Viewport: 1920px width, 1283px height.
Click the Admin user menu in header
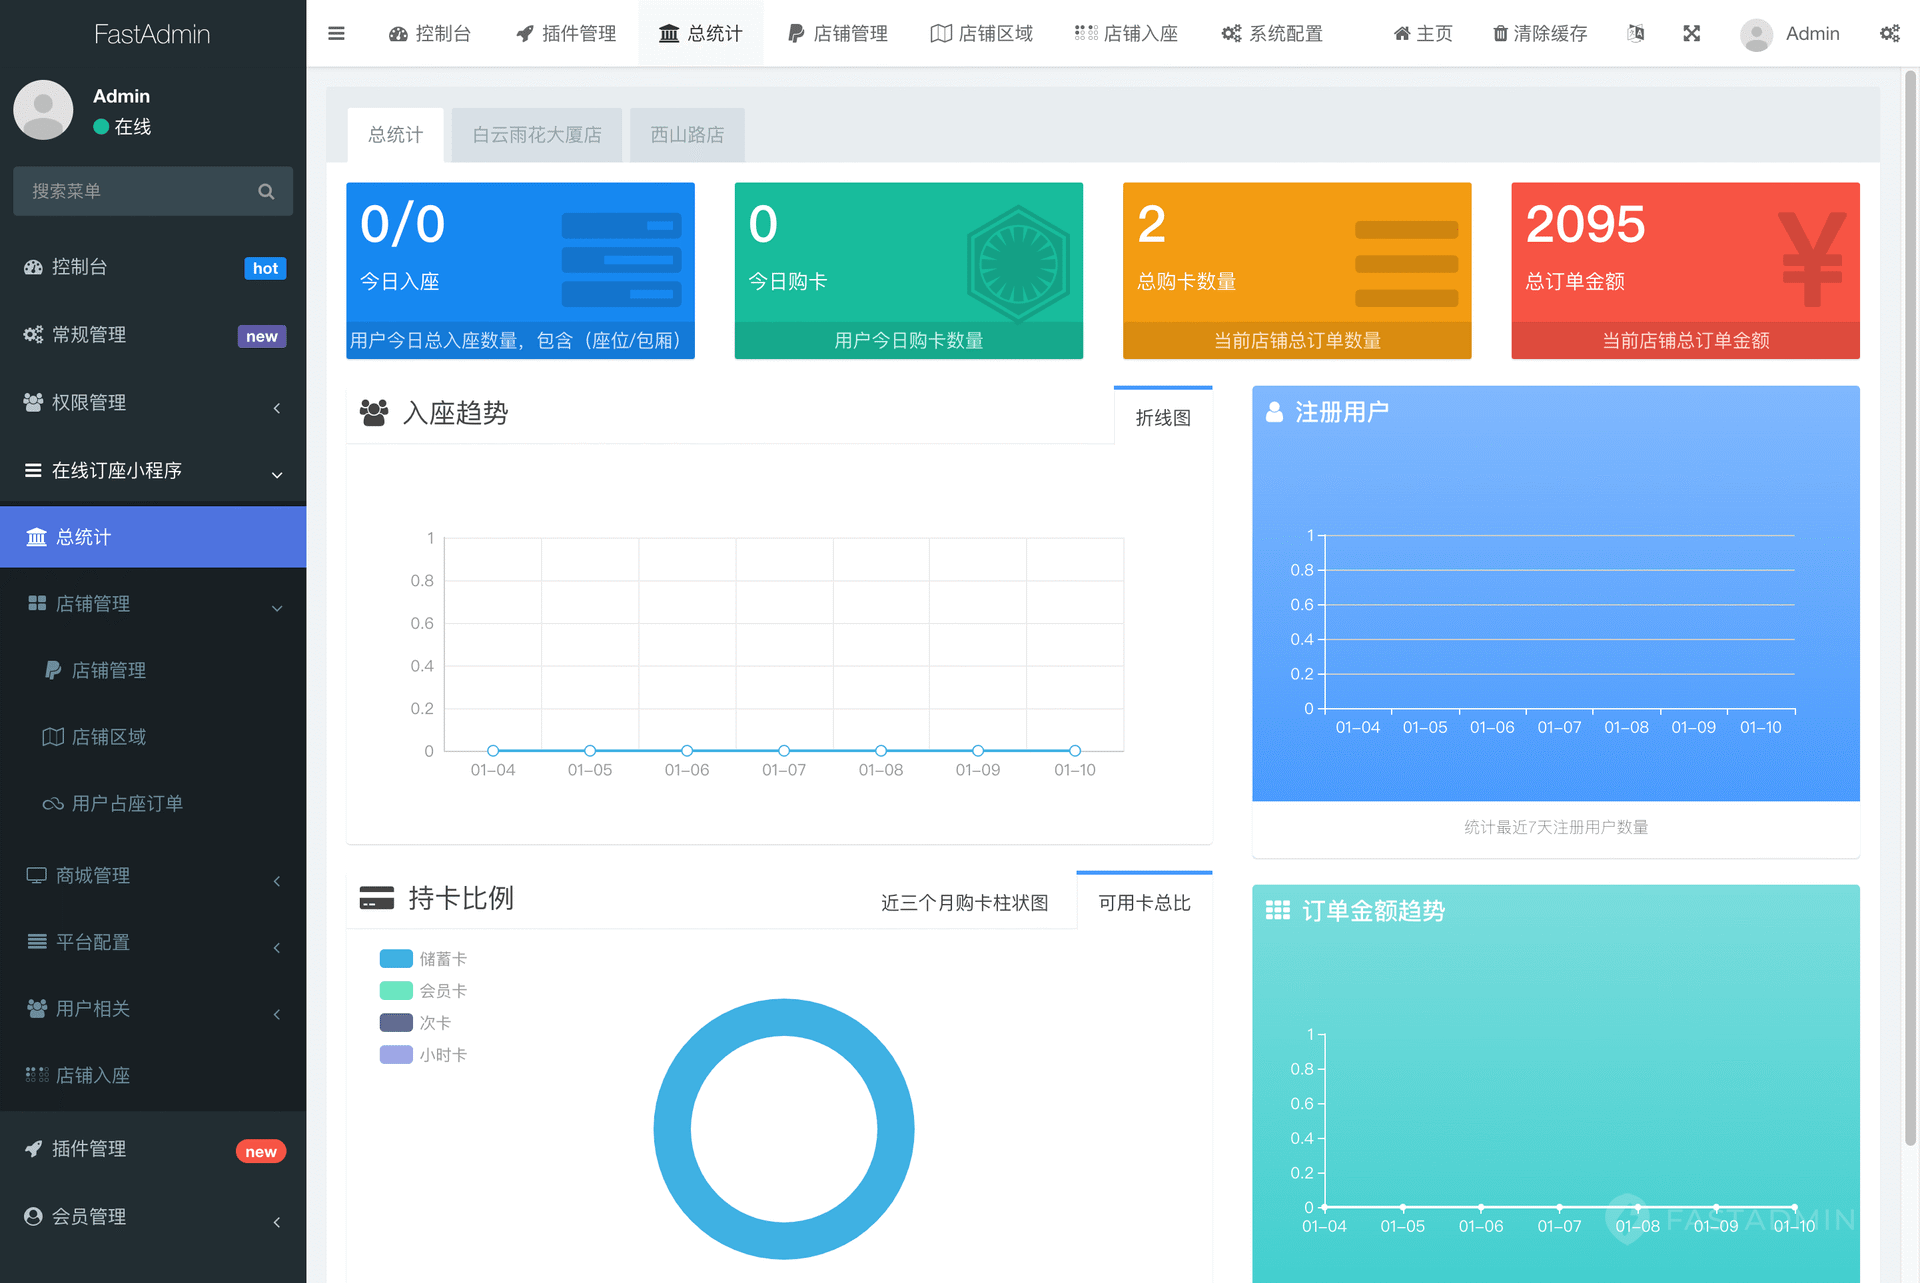(x=1790, y=33)
